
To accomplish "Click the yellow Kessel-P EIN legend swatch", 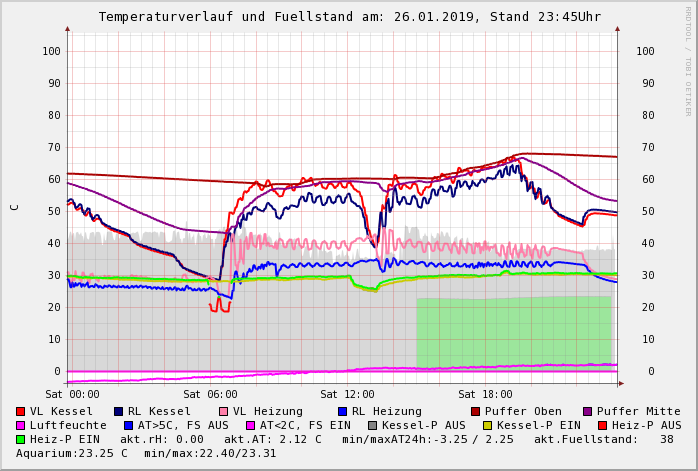I will [486, 425].
